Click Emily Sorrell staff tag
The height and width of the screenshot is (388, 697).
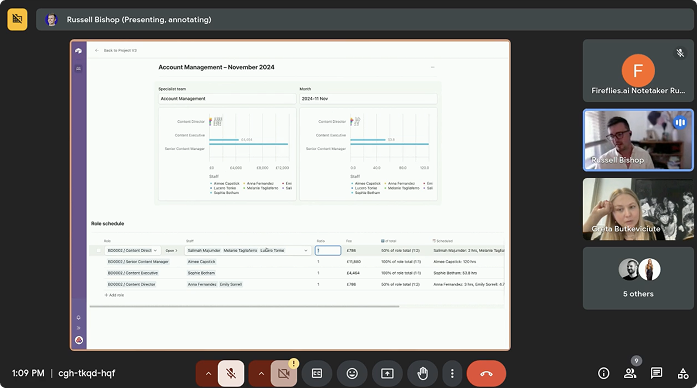(231, 284)
